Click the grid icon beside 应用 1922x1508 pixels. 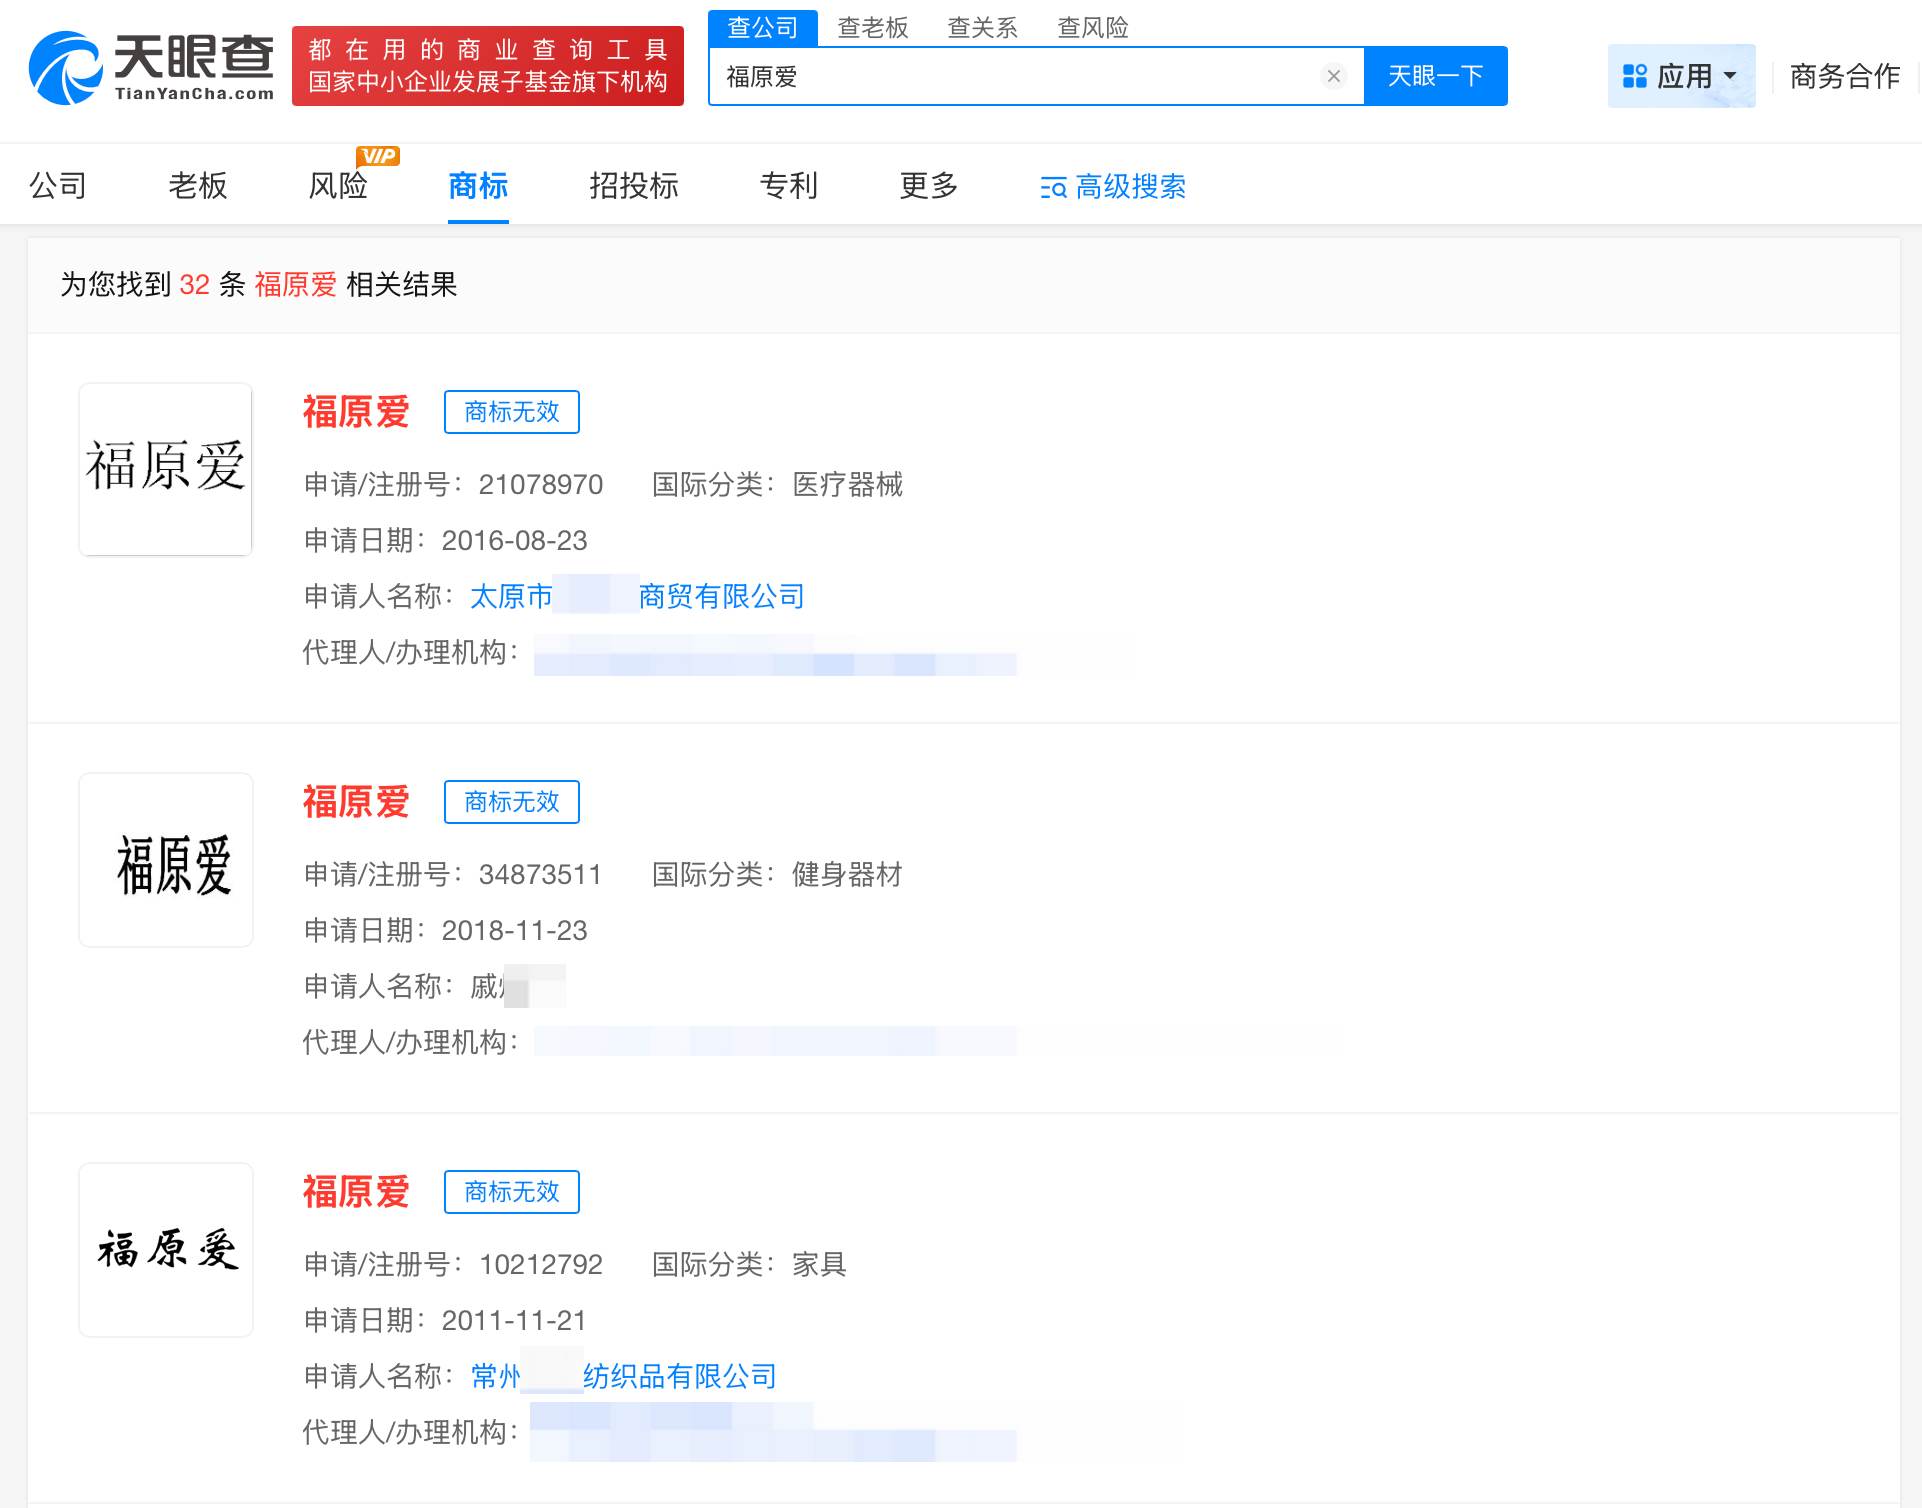pyautogui.click(x=1634, y=74)
